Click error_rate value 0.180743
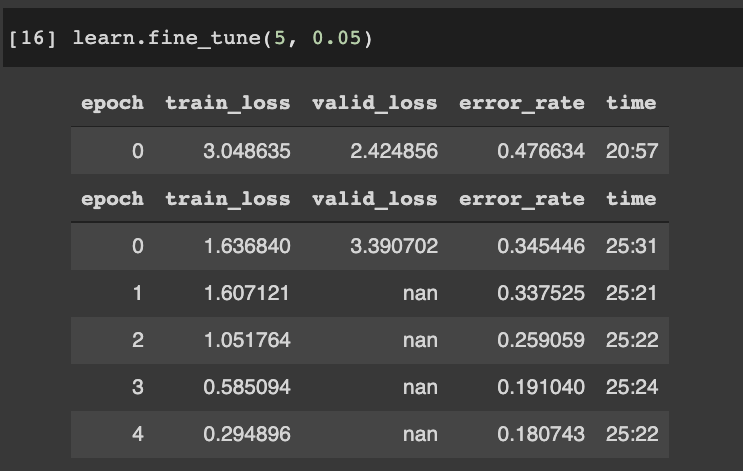 tap(541, 434)
